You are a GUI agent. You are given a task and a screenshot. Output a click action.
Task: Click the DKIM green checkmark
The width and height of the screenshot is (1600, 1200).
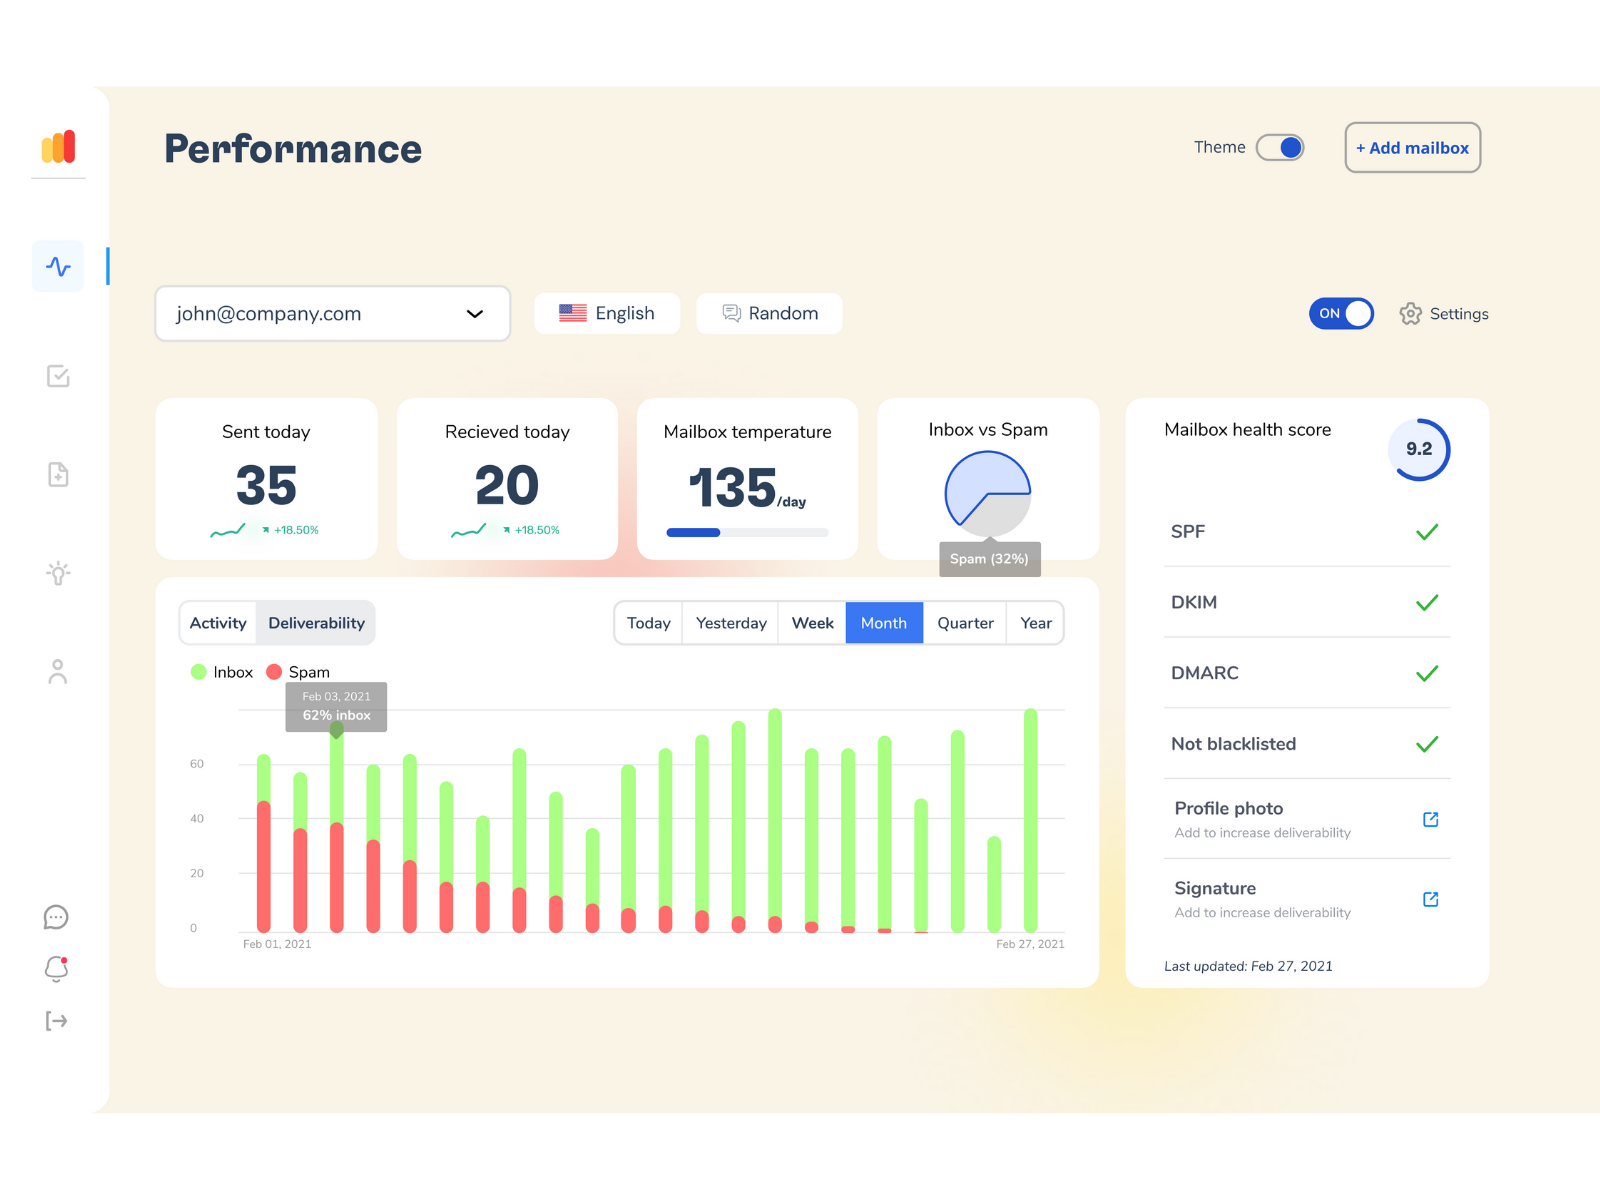pyautogui.click(x=1427, y=603)
